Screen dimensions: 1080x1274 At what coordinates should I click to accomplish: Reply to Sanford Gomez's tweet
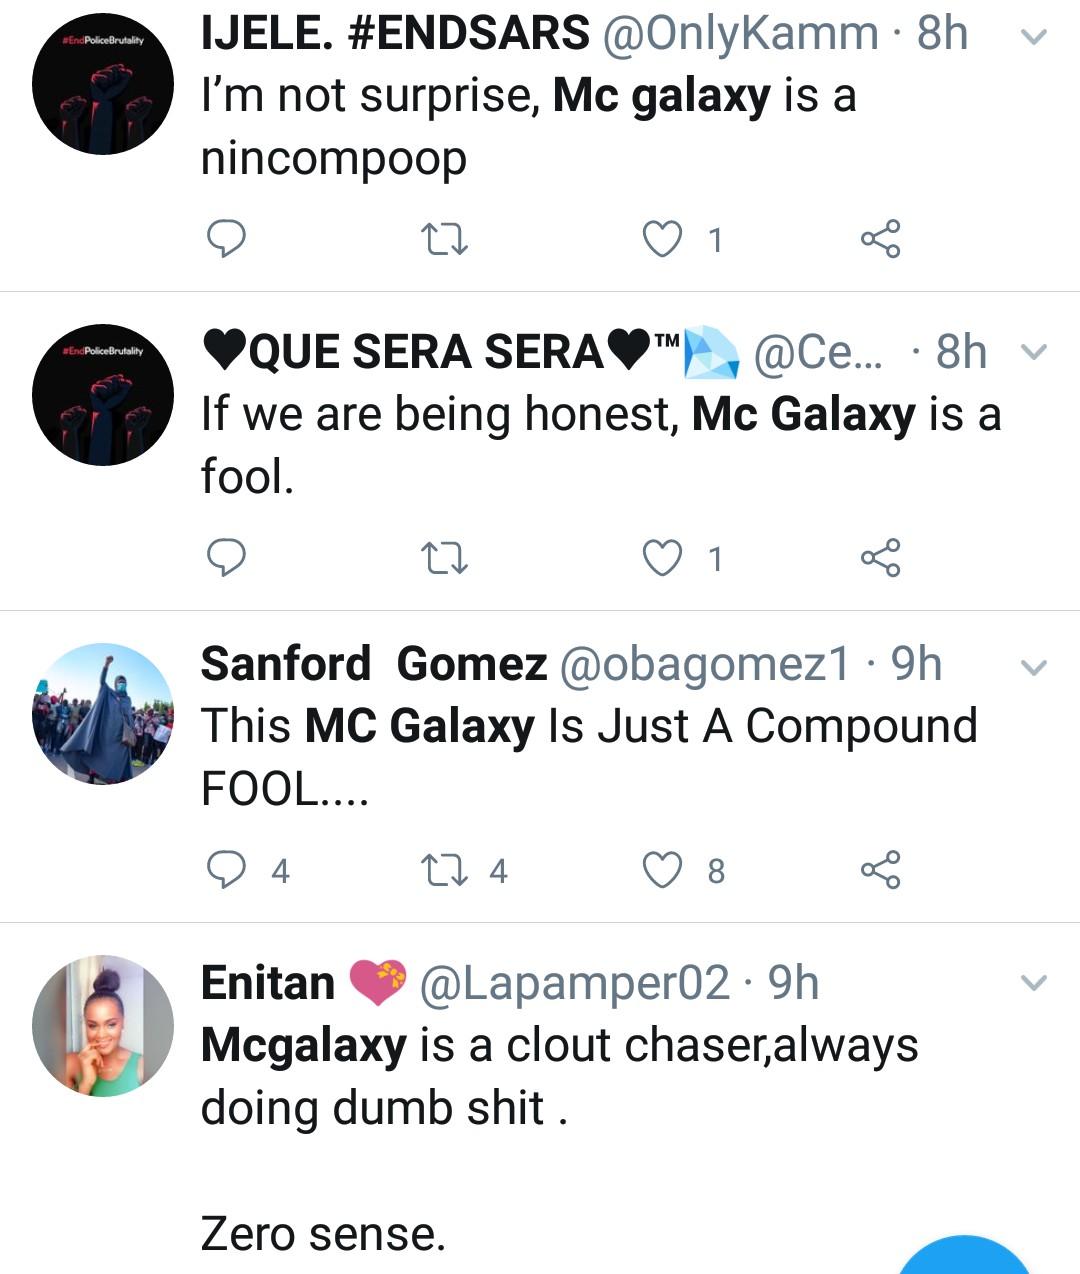pyautogui.click(x=226, y=870)
